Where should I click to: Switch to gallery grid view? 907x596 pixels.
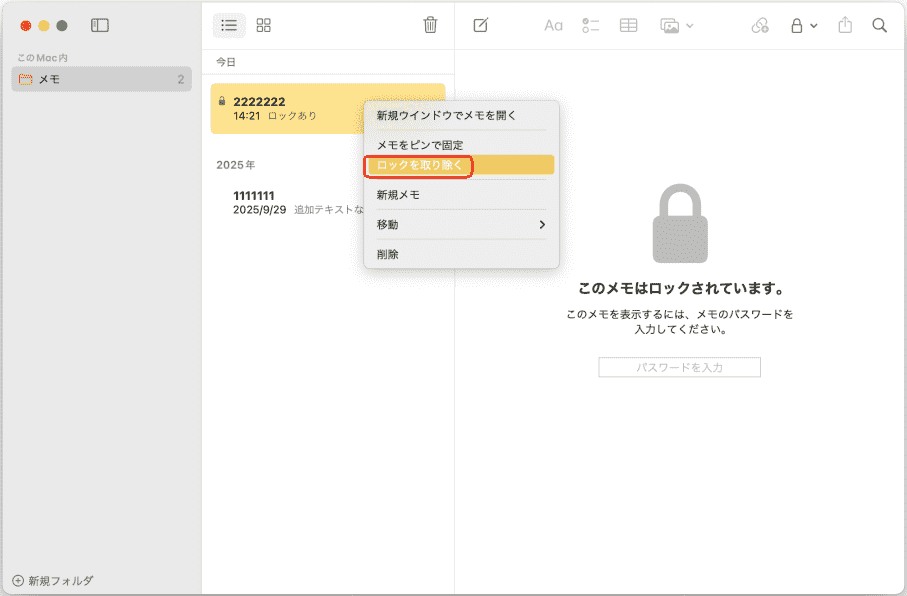tap(264, 25)
